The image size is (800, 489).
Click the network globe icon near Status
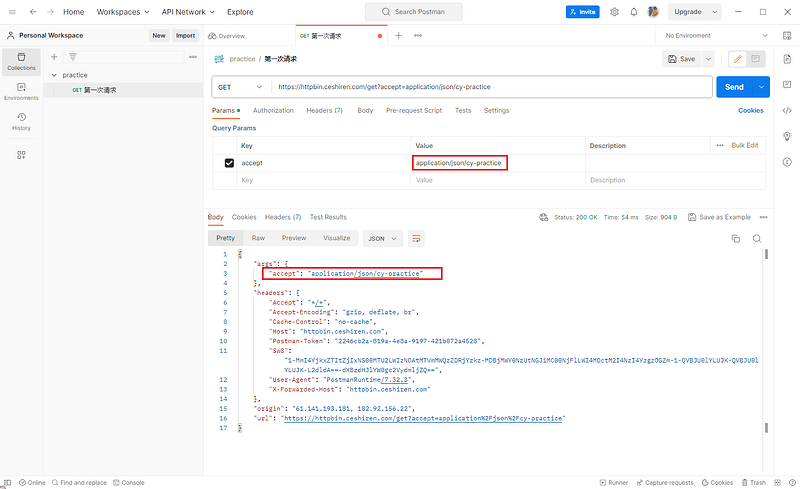click(543, 217)
